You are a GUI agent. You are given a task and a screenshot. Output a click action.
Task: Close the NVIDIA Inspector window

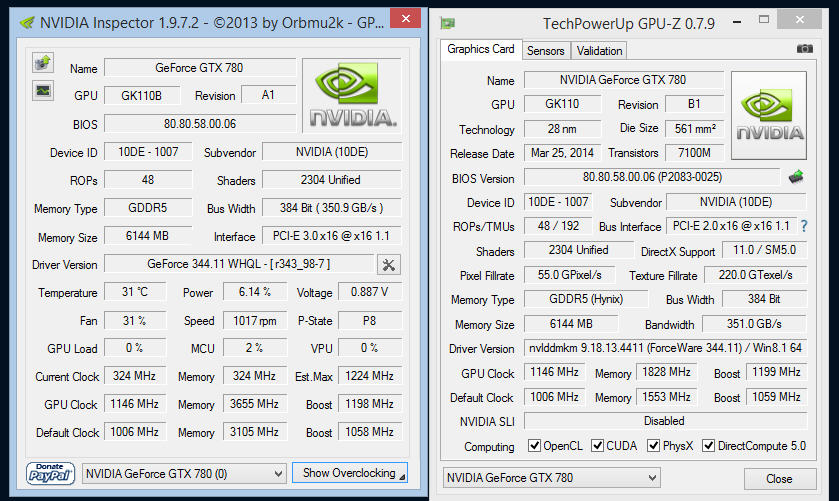[406, 19]
